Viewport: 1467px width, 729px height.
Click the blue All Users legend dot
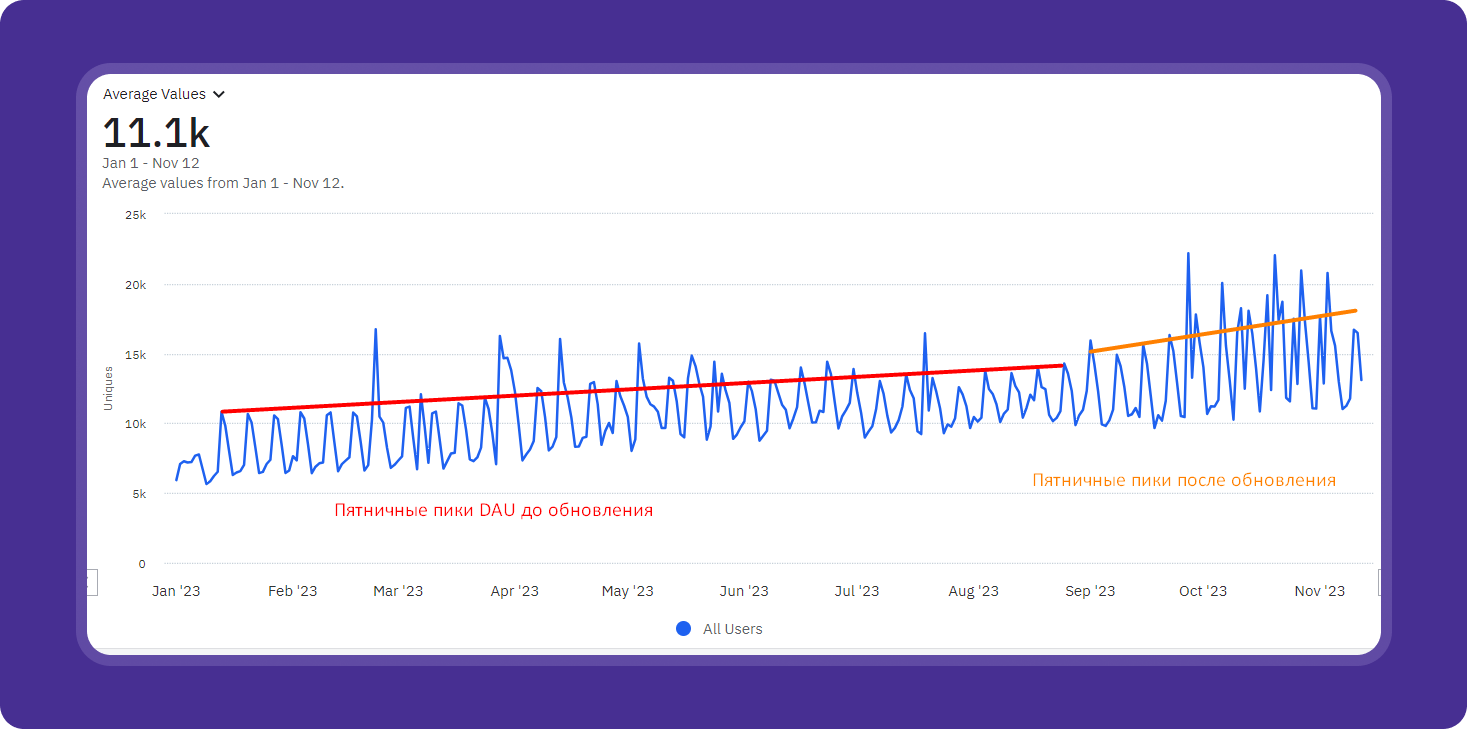point(684,629)
